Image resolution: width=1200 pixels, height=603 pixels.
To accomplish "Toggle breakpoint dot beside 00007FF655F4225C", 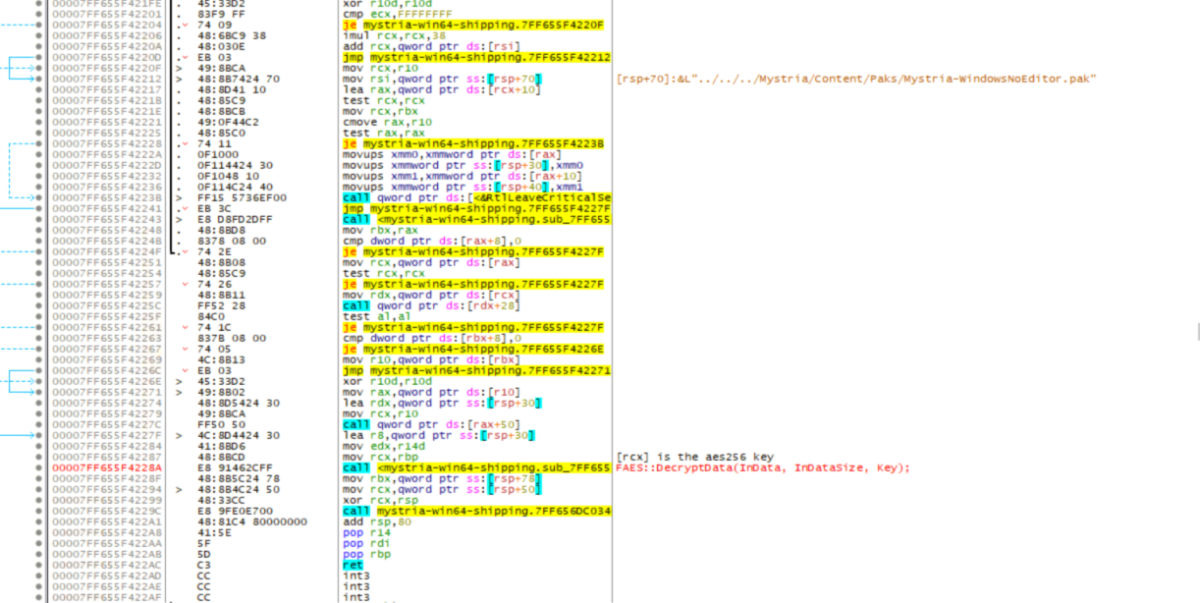I will click(39, 305).
